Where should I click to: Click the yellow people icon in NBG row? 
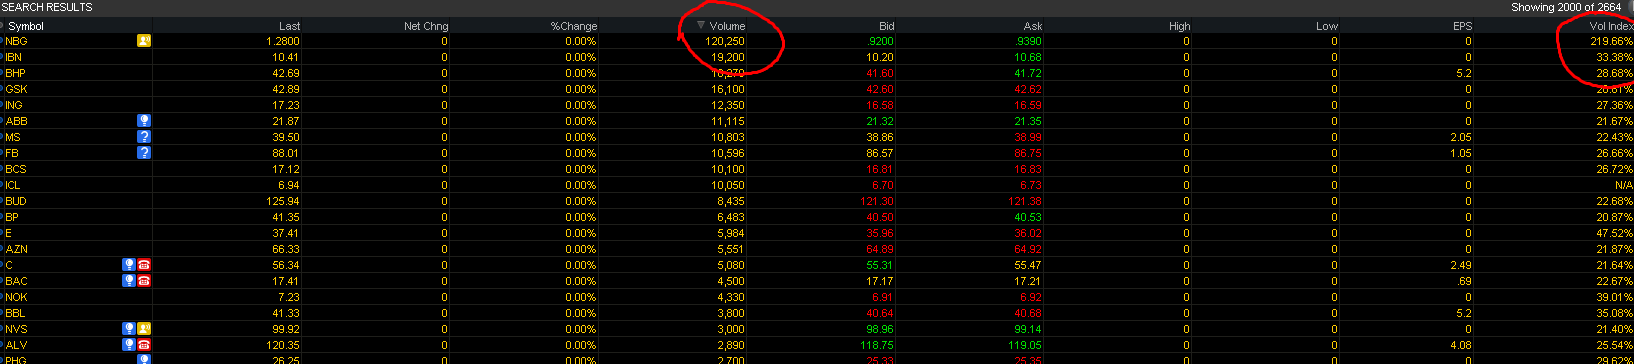(144, 41)
